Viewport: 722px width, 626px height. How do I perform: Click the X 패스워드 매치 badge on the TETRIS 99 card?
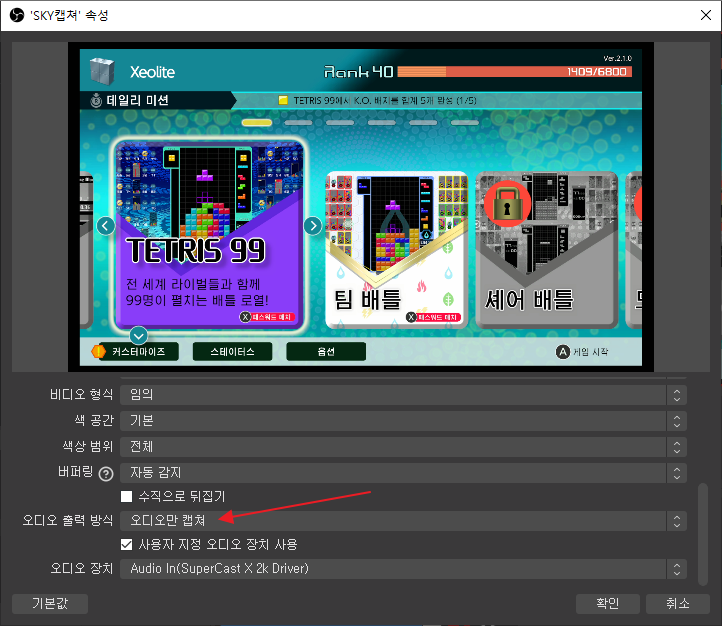(x=268, y=317)
